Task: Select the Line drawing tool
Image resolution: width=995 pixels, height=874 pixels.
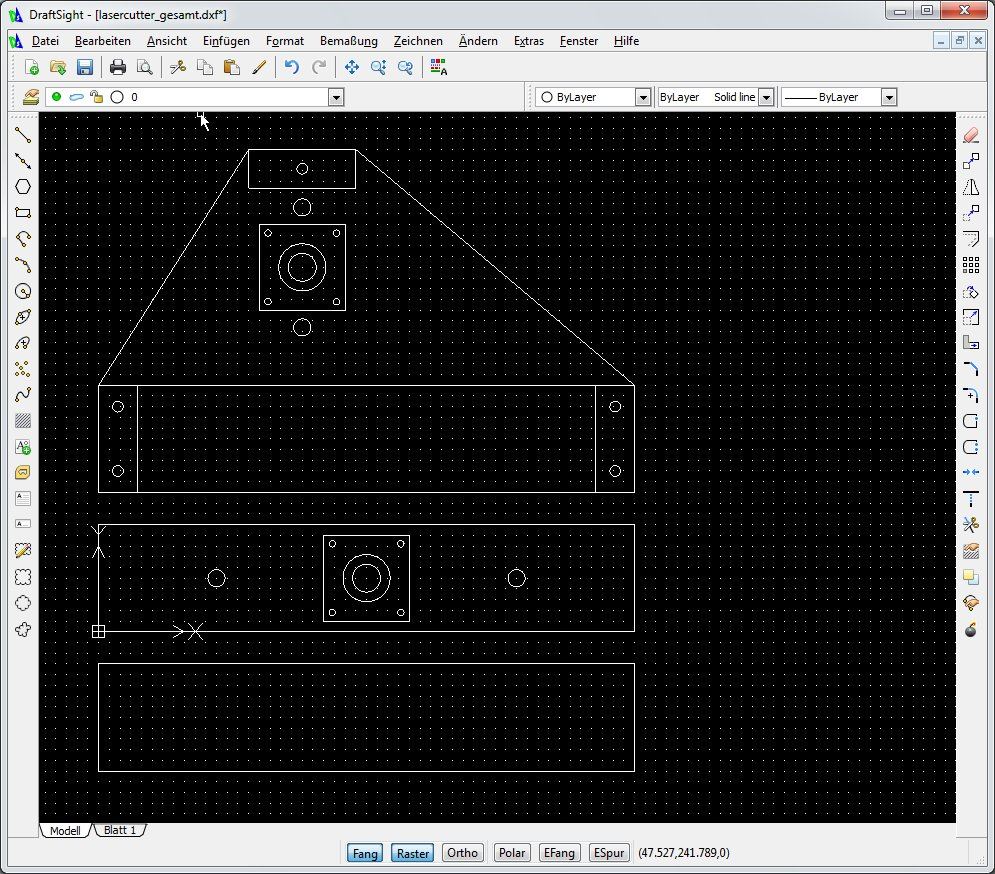Action: (23, 134)
